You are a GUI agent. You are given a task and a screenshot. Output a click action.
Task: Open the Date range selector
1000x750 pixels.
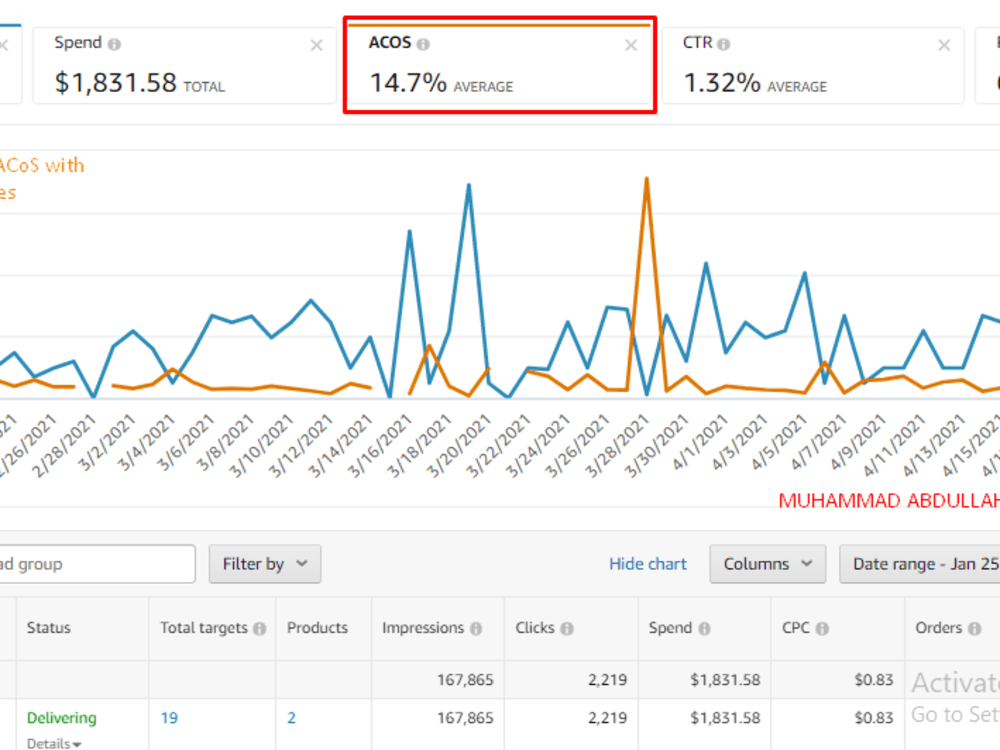(920, 564)
